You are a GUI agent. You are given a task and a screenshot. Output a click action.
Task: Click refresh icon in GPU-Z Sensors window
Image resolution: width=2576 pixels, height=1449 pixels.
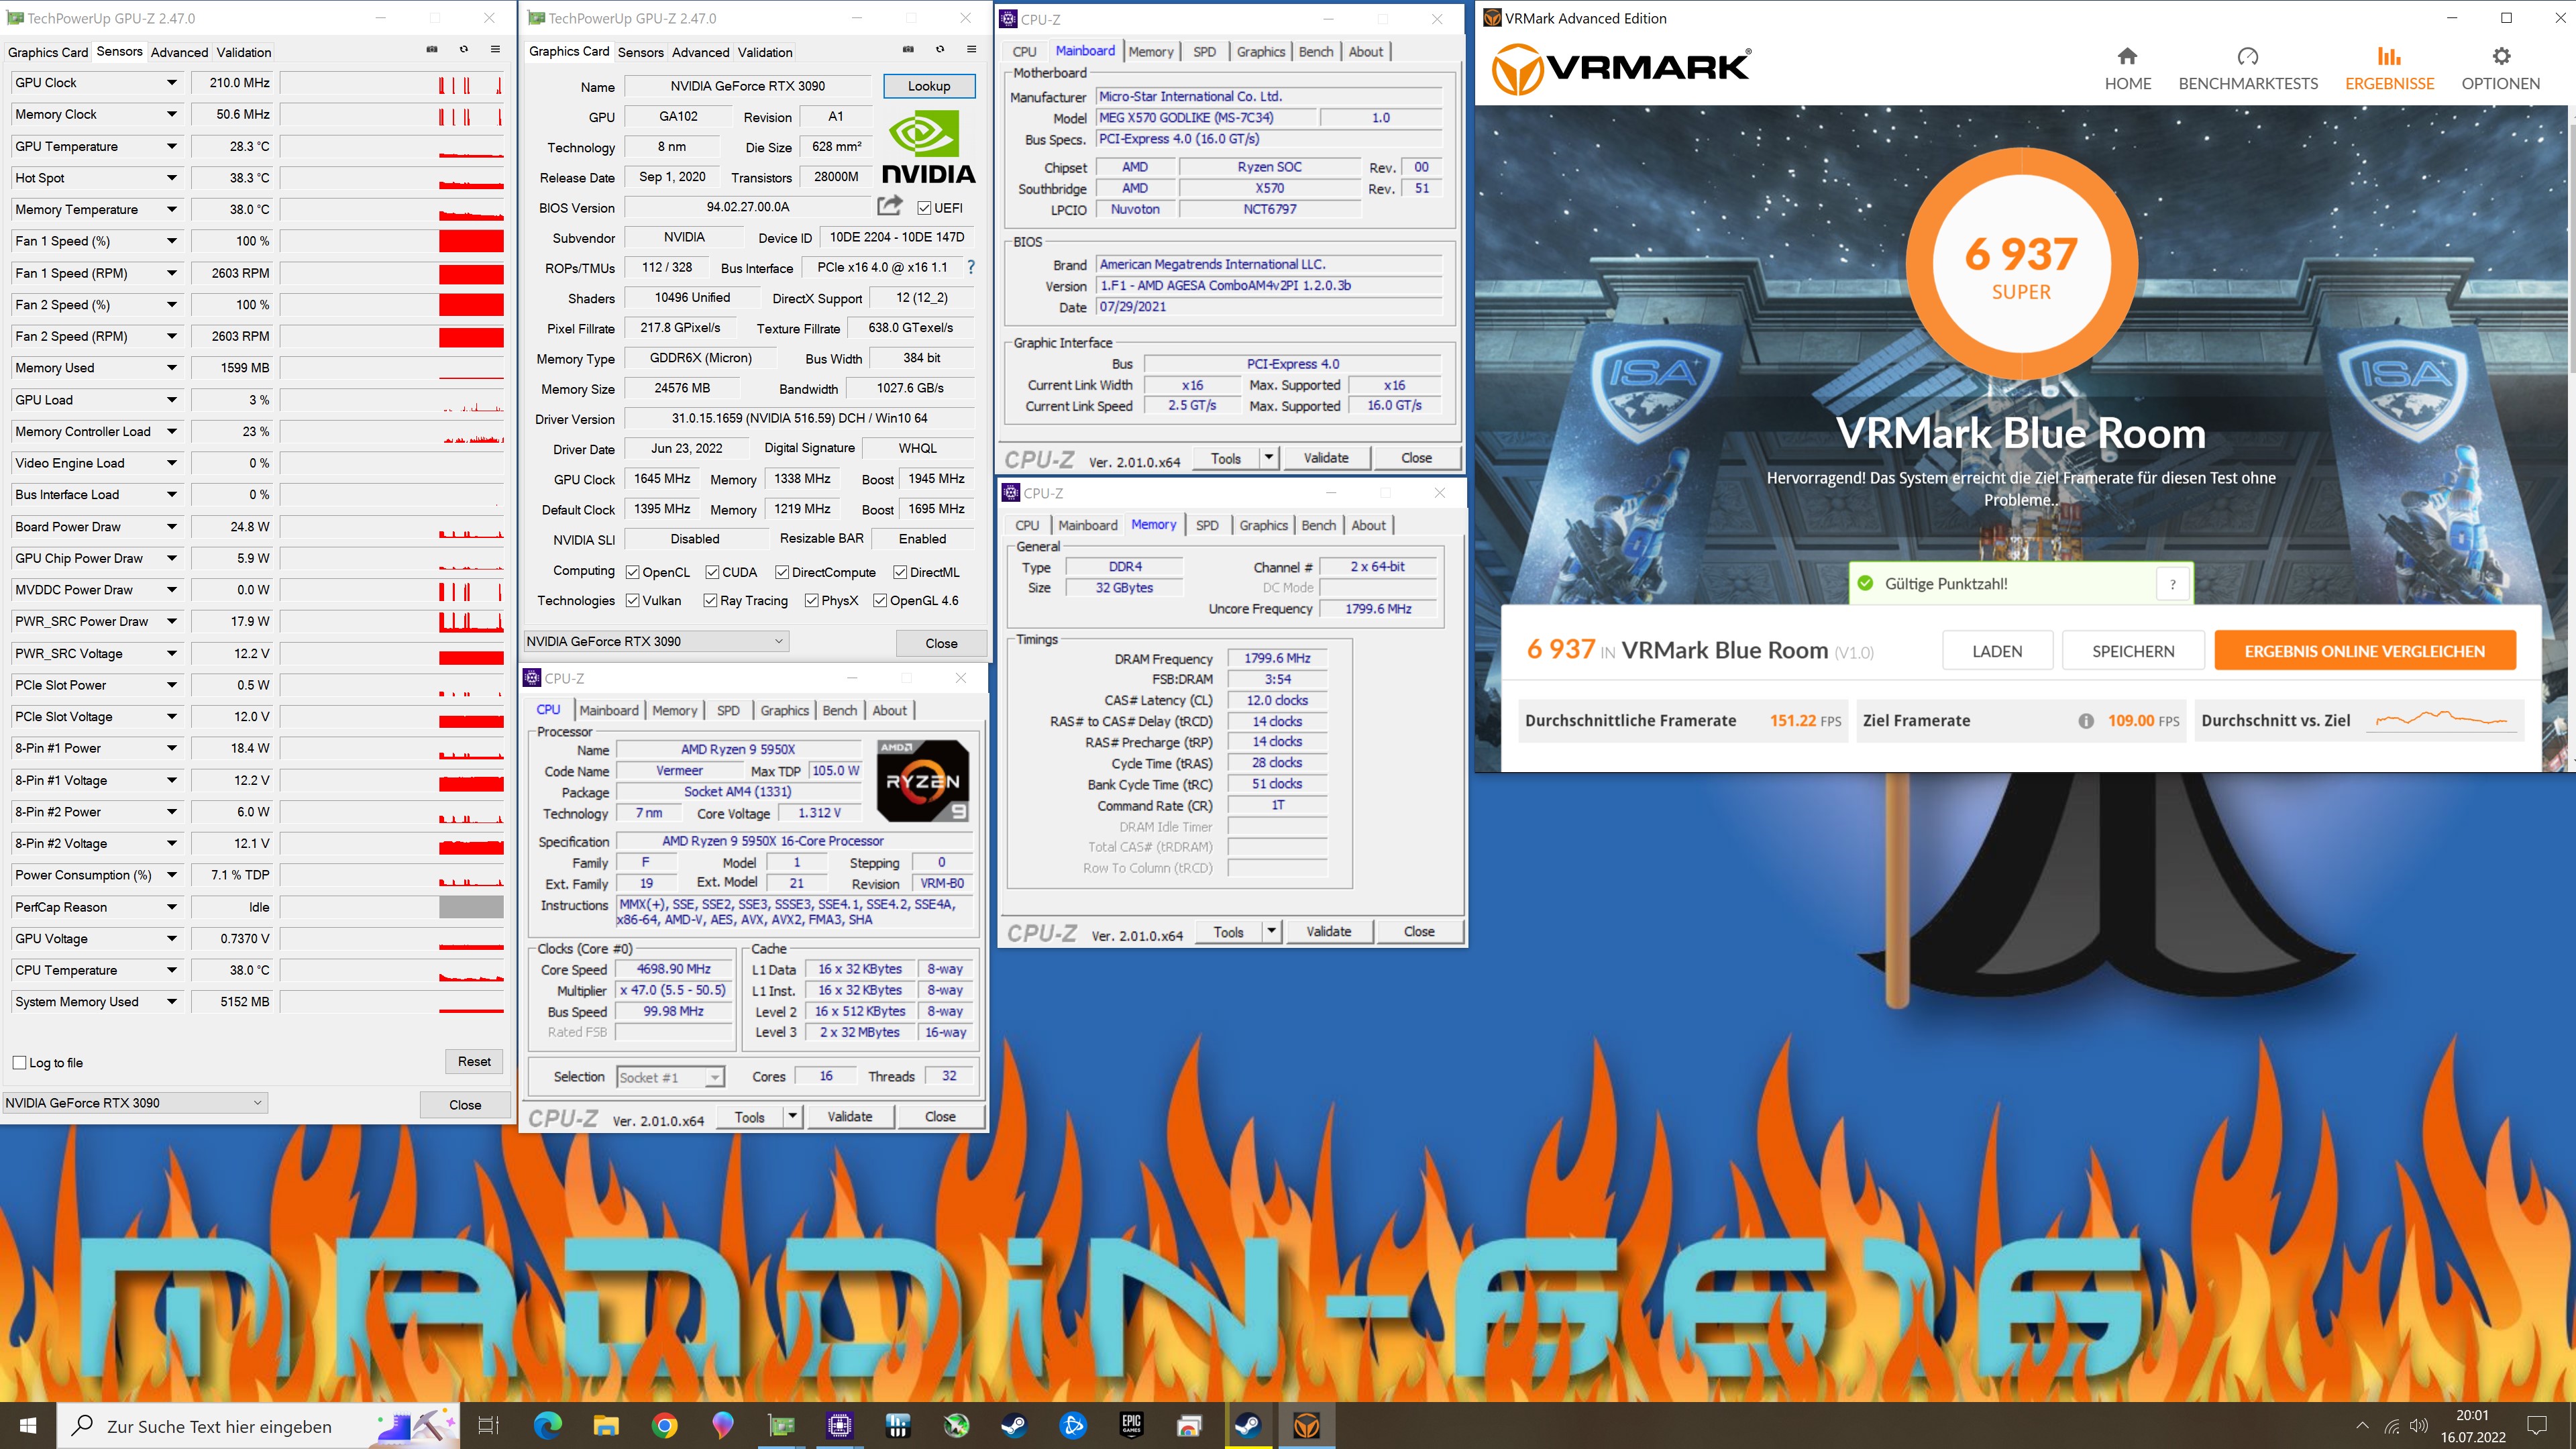[463, 49]
